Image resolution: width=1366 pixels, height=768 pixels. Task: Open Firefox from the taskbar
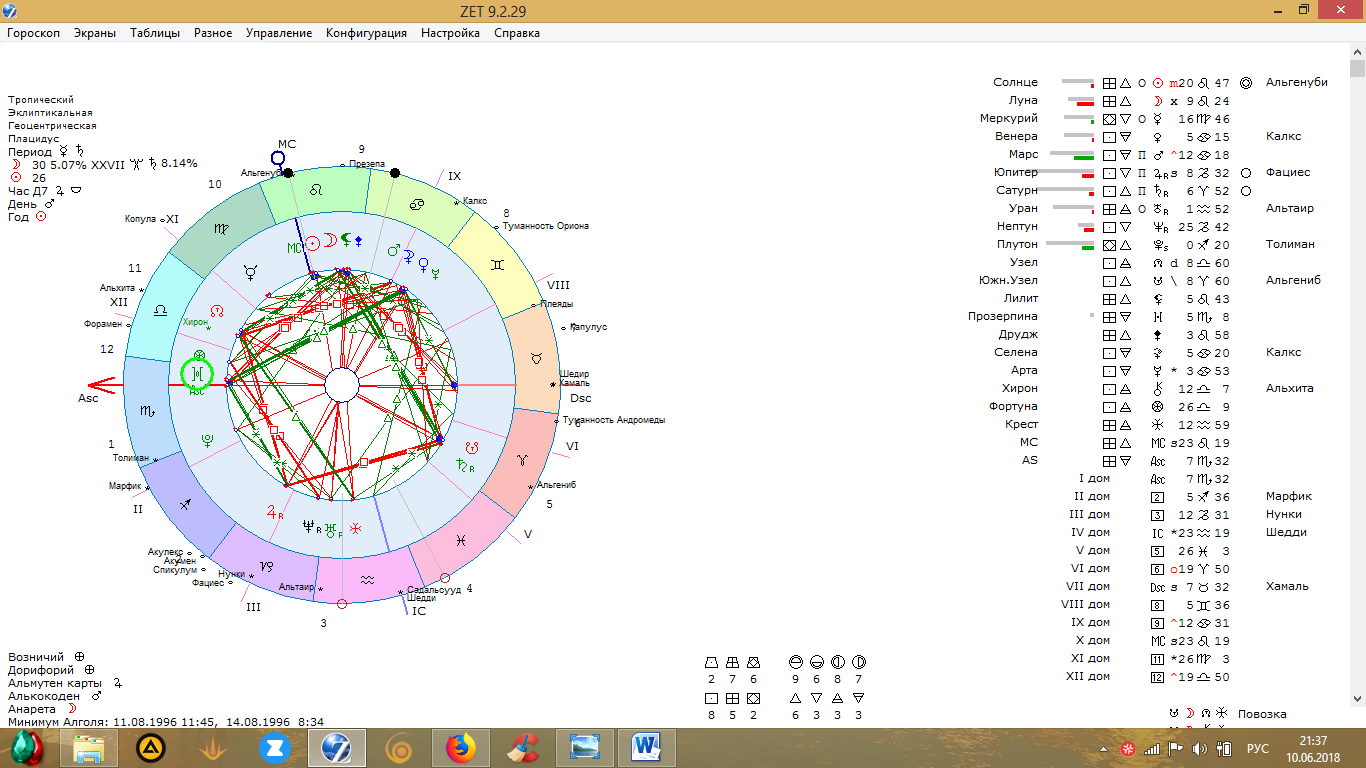[460, 747]
